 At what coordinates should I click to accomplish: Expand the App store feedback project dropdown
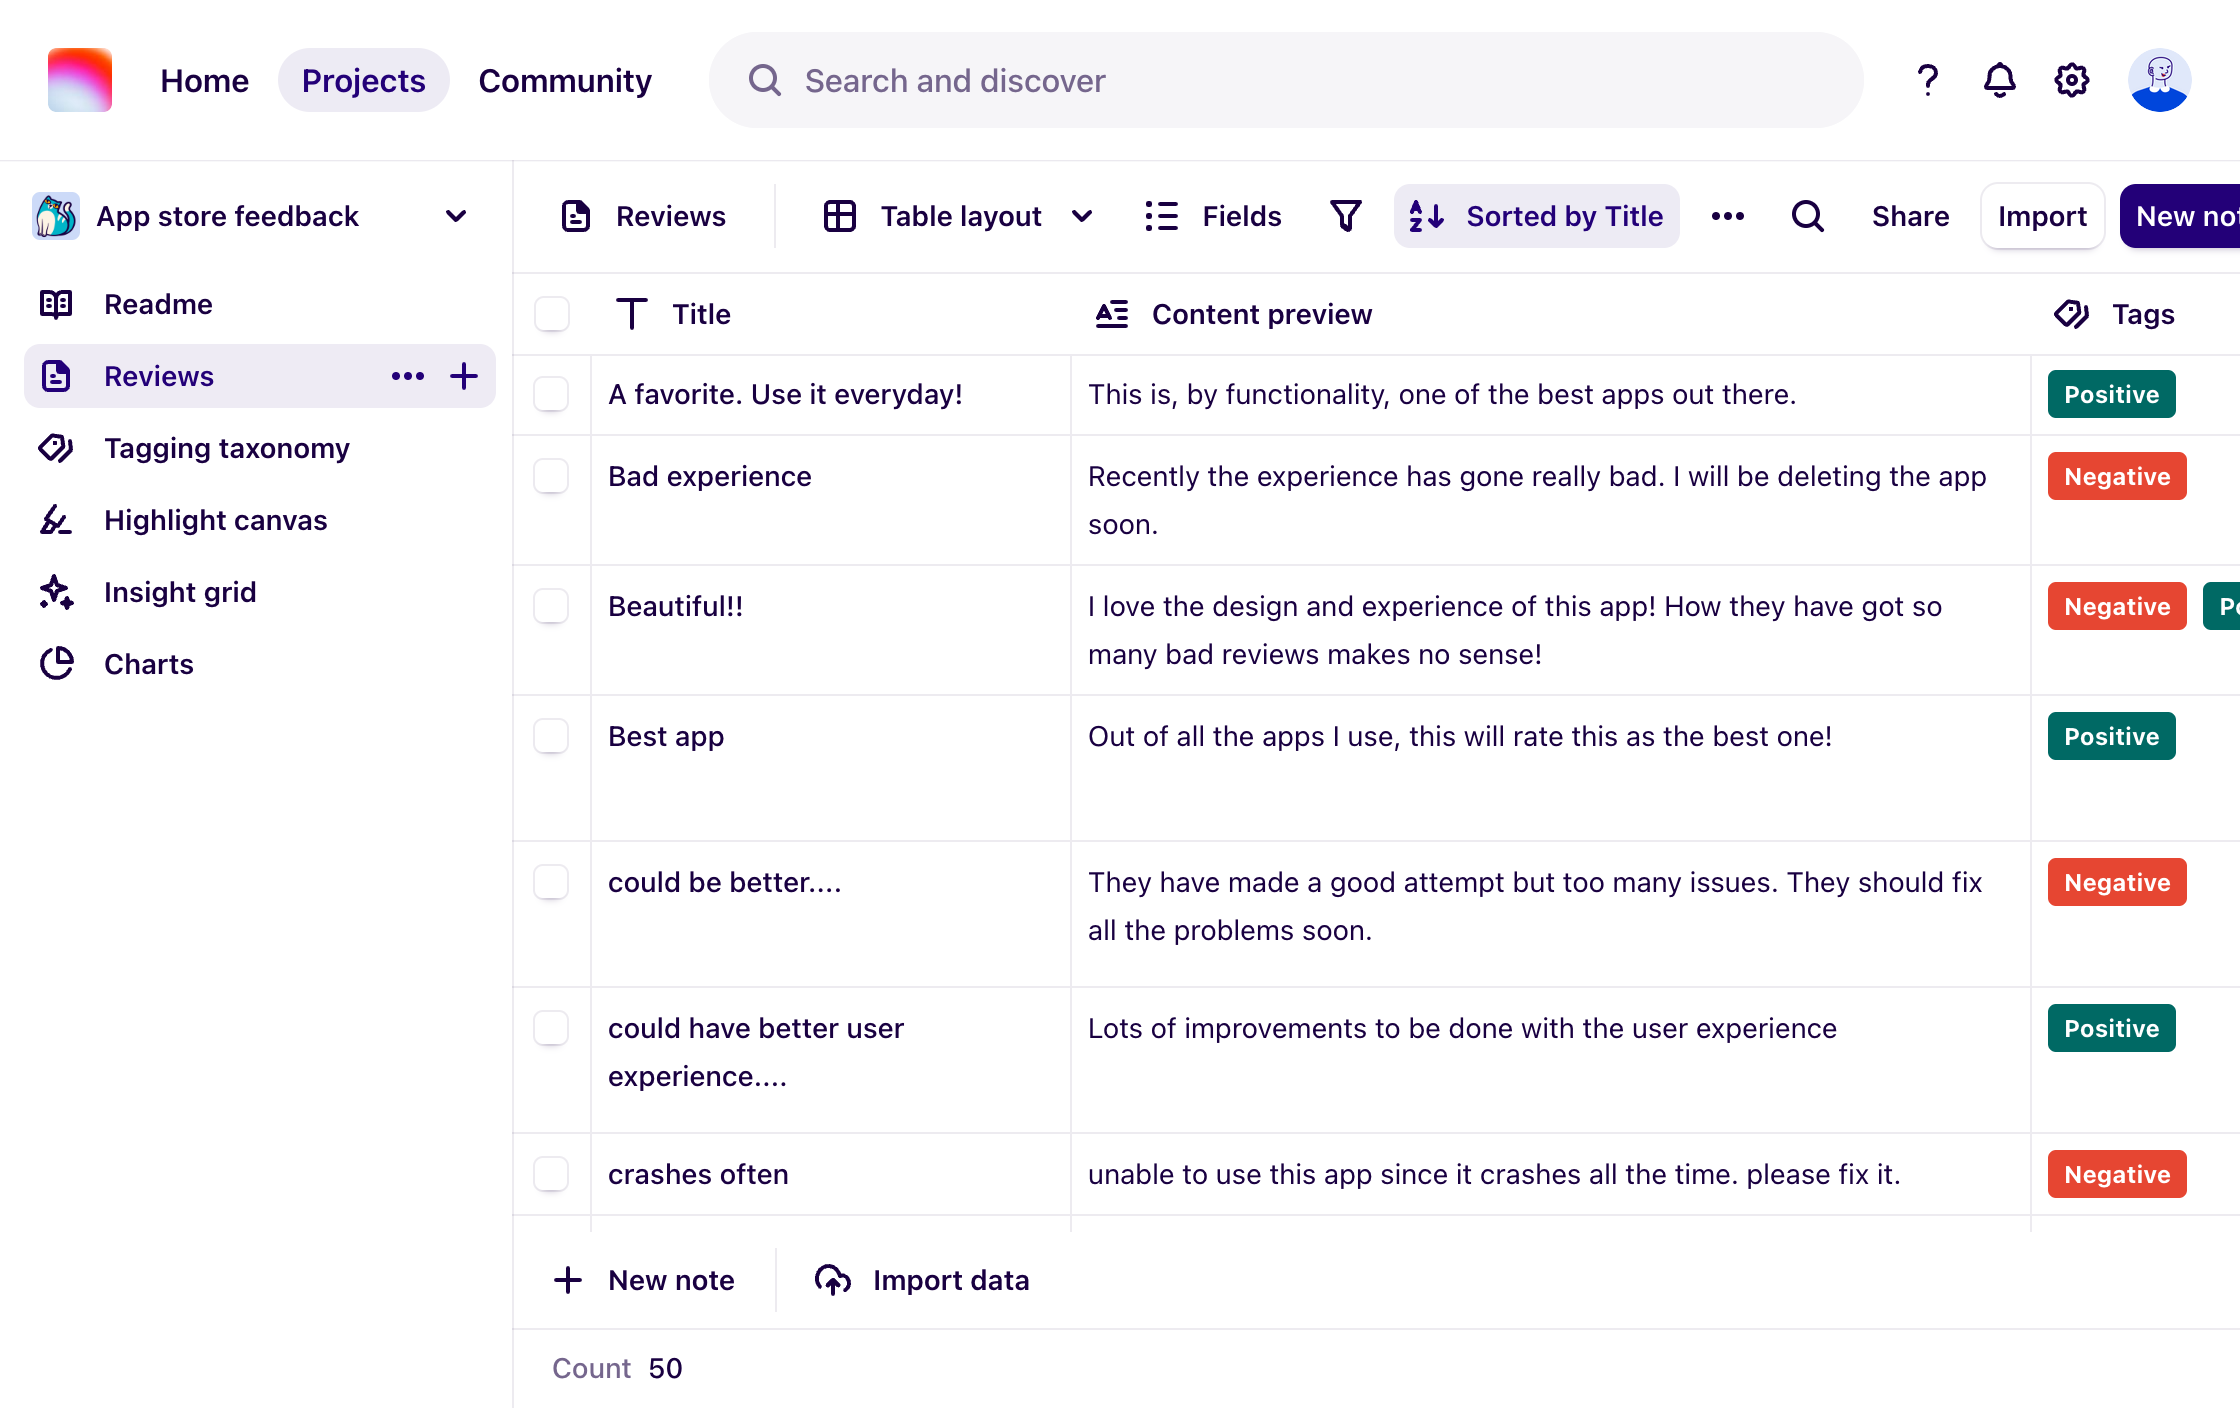tap(455, 216)
